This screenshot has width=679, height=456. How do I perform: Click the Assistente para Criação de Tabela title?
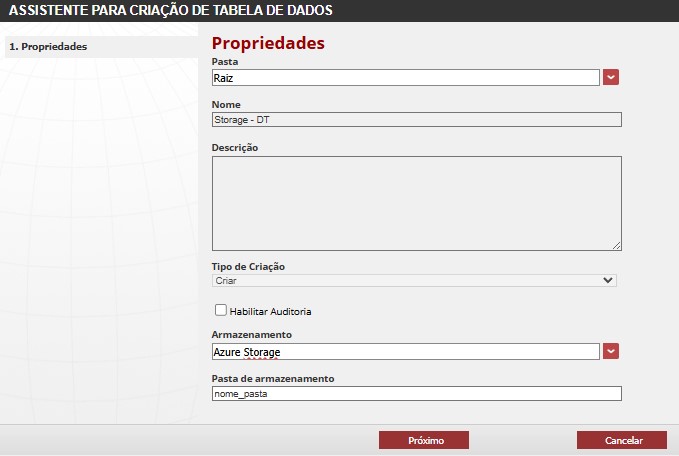point(171,10)
